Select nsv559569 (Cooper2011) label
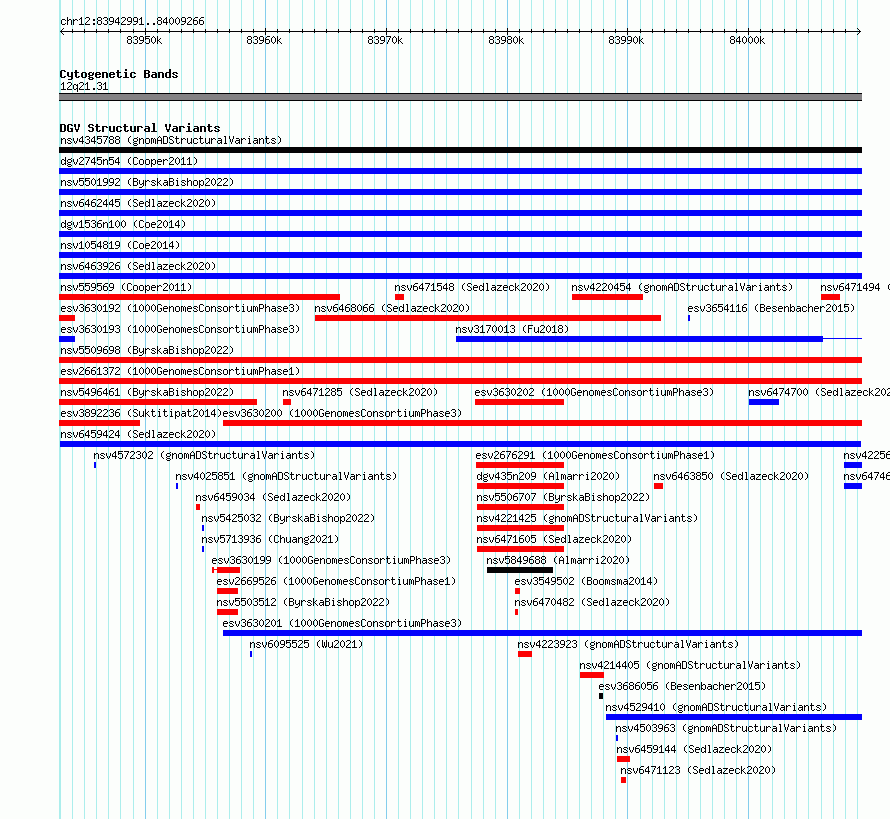This screenshot has width=890, height=819. (126, 287)
